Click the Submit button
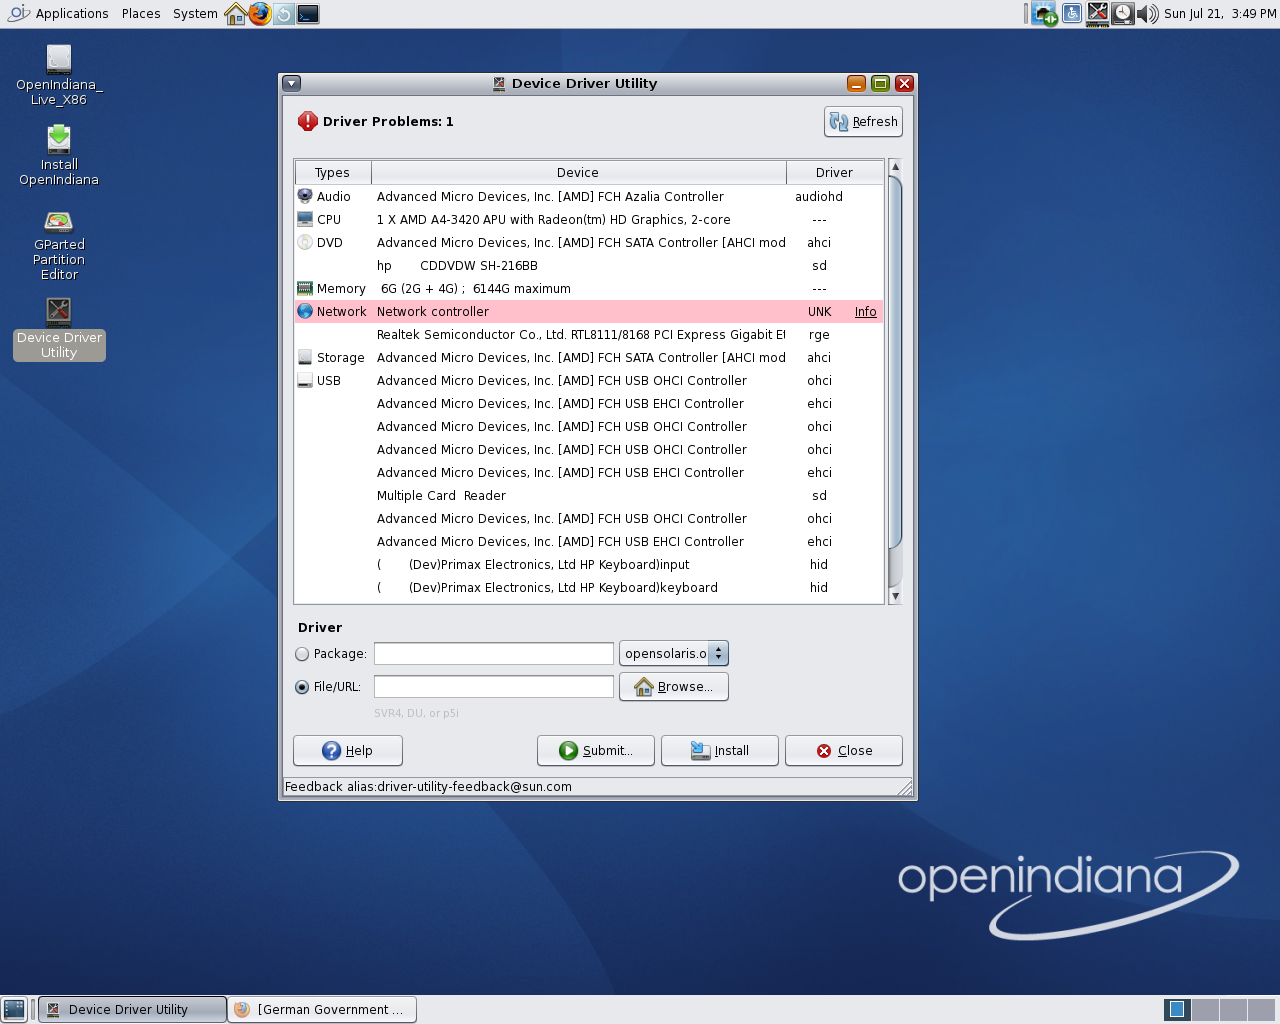 (x=596, y=751)
